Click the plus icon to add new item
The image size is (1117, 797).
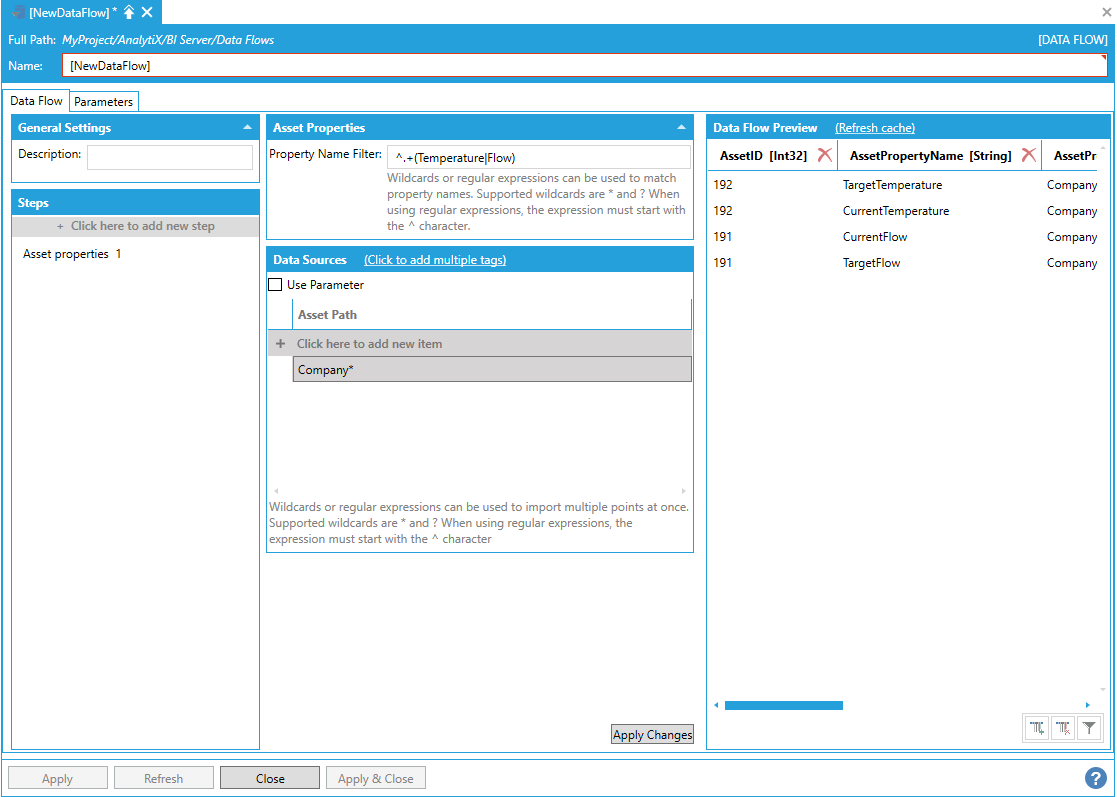(280, 344)
